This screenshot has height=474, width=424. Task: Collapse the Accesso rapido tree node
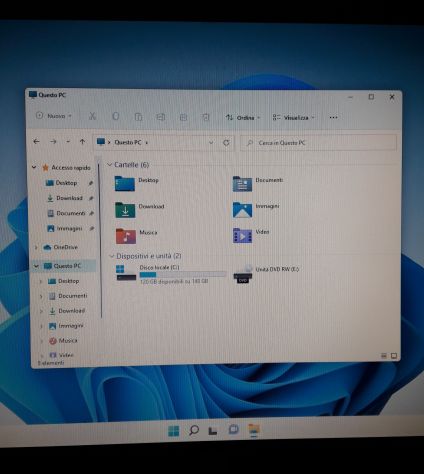click(x=34, y=167)
